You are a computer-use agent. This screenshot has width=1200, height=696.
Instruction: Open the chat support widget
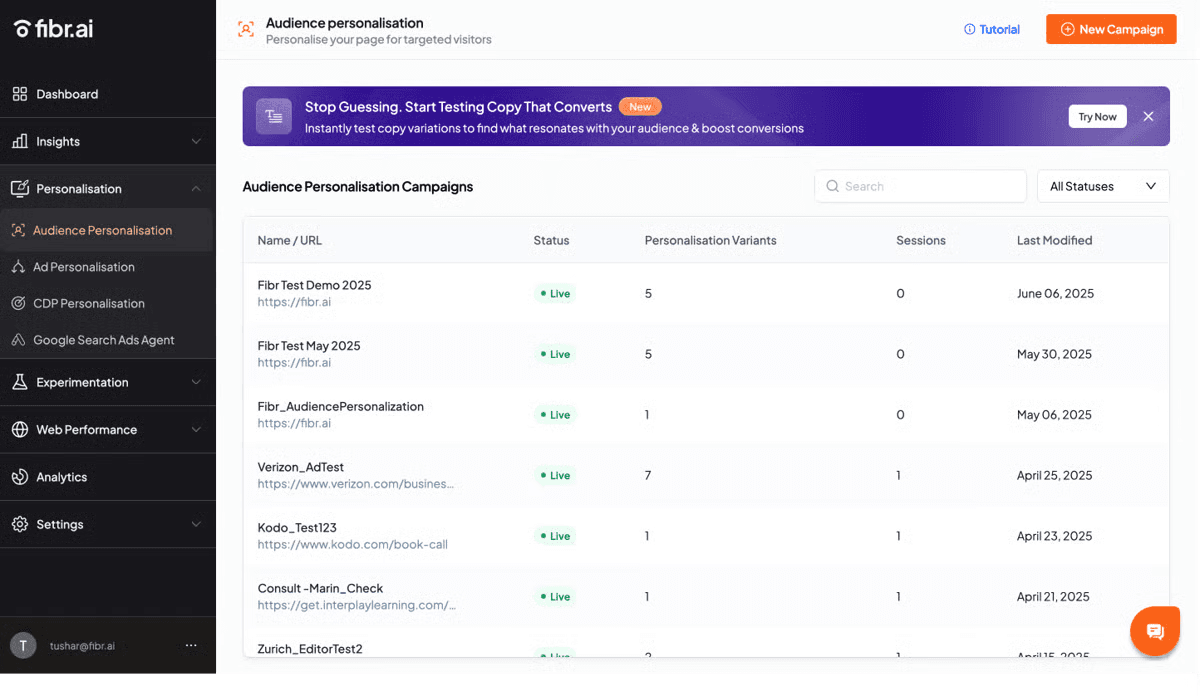coord(1155,631)
